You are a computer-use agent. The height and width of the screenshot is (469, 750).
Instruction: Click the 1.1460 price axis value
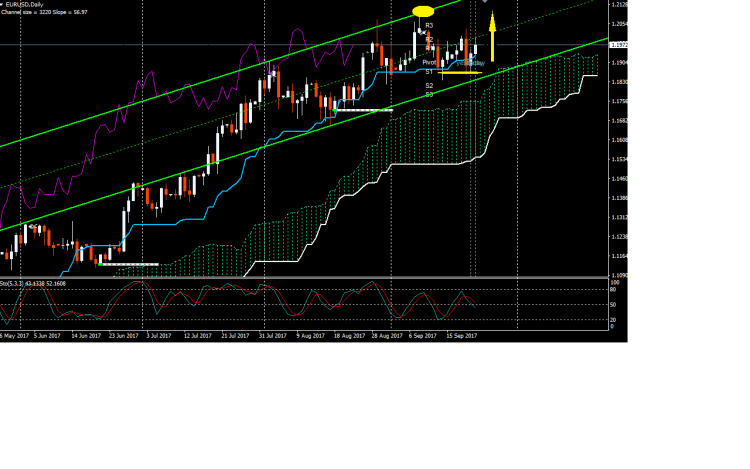point(619,179)
